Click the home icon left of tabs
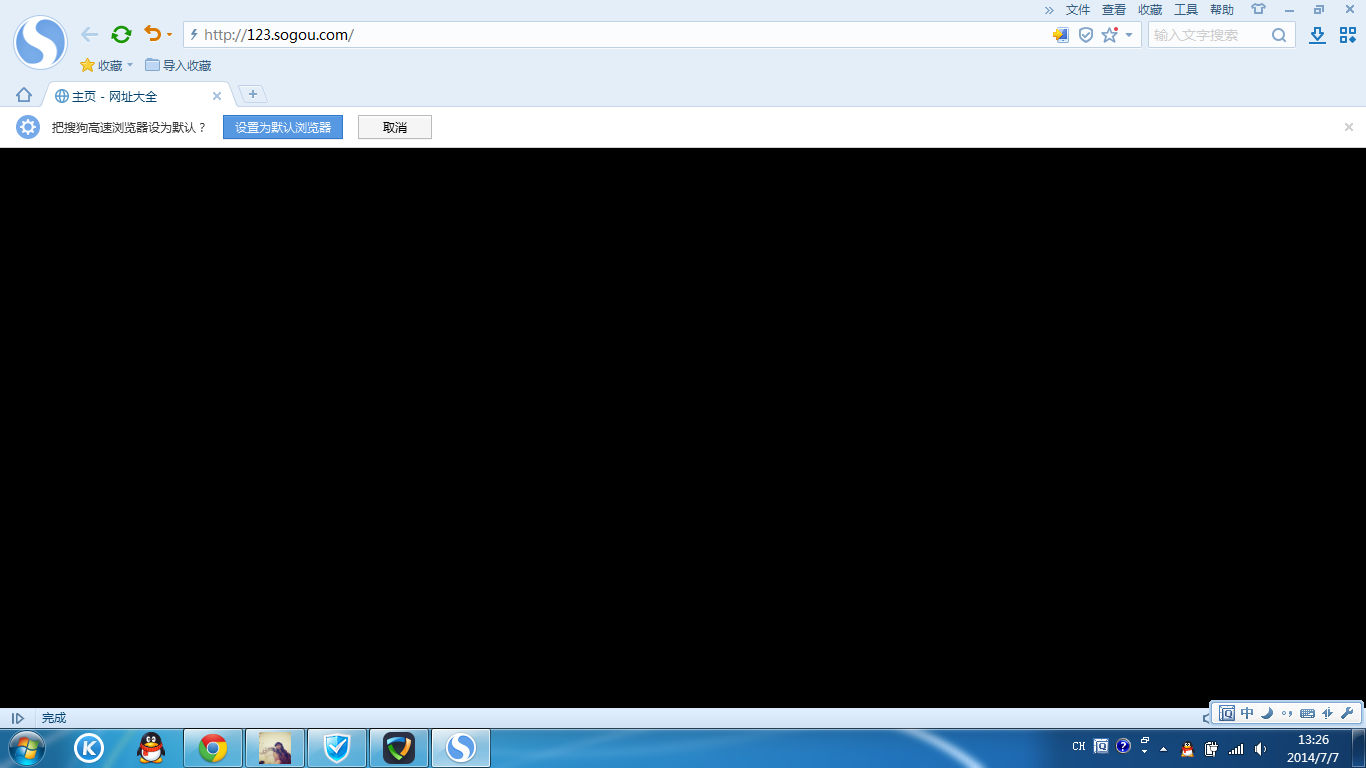This screenshot has width=1366, height=768. 24,95
